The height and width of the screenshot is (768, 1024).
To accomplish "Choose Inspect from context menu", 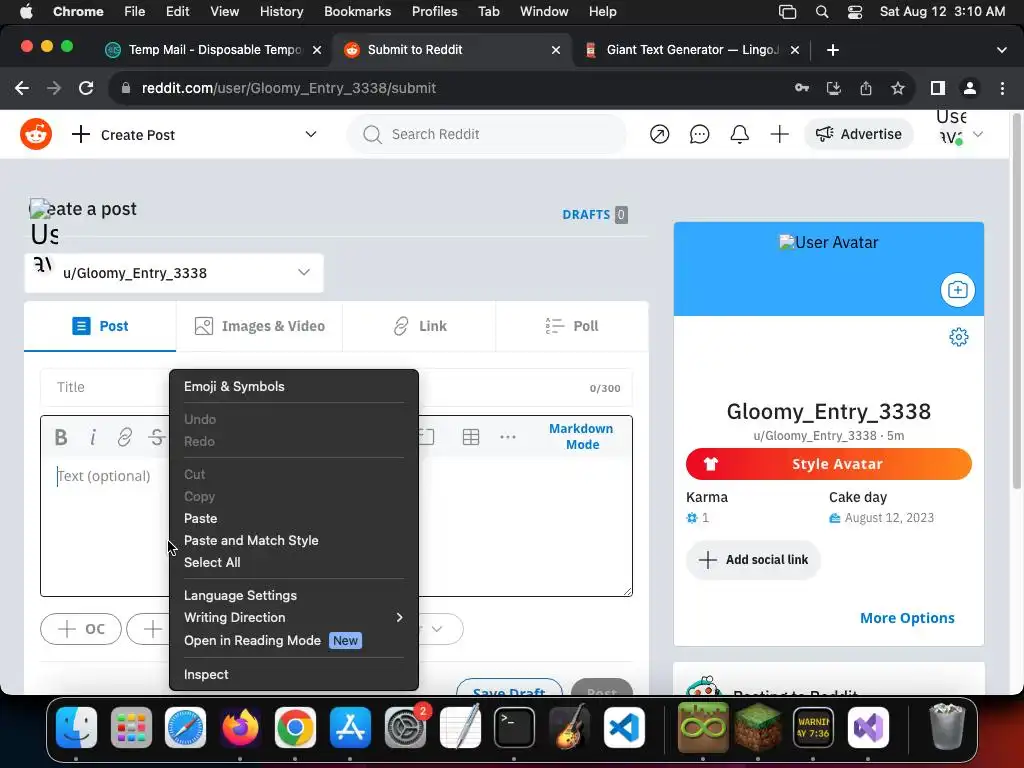I will [x=294, y=675].
